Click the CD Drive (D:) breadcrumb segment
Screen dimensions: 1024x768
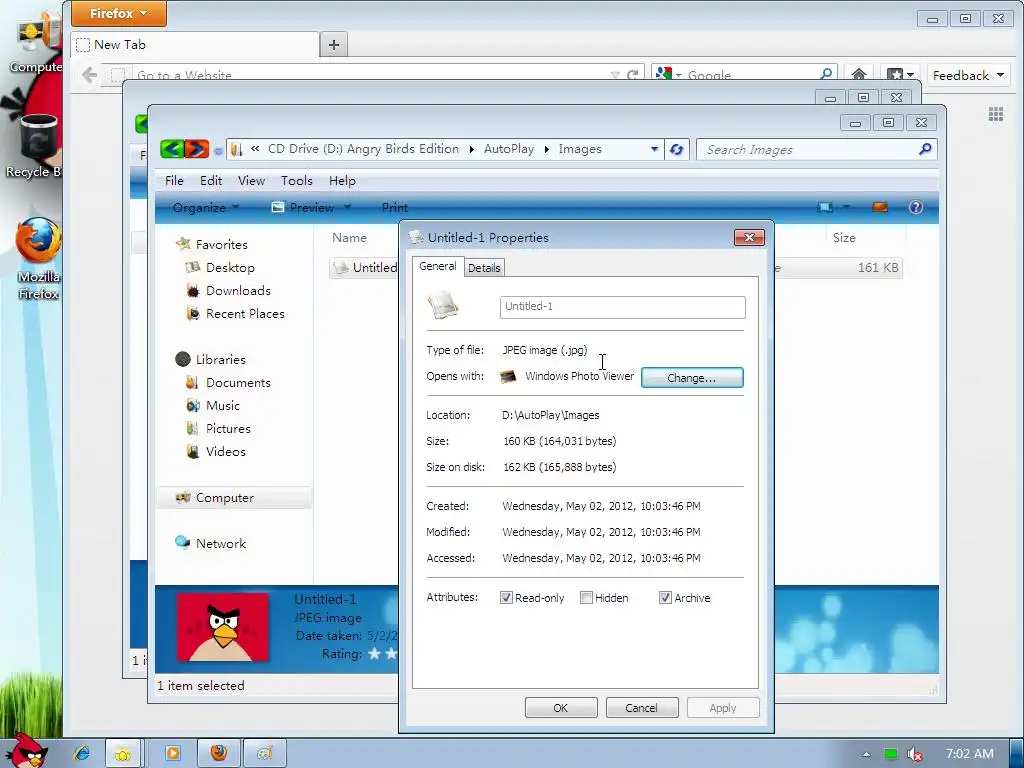(x=363, y=149)
